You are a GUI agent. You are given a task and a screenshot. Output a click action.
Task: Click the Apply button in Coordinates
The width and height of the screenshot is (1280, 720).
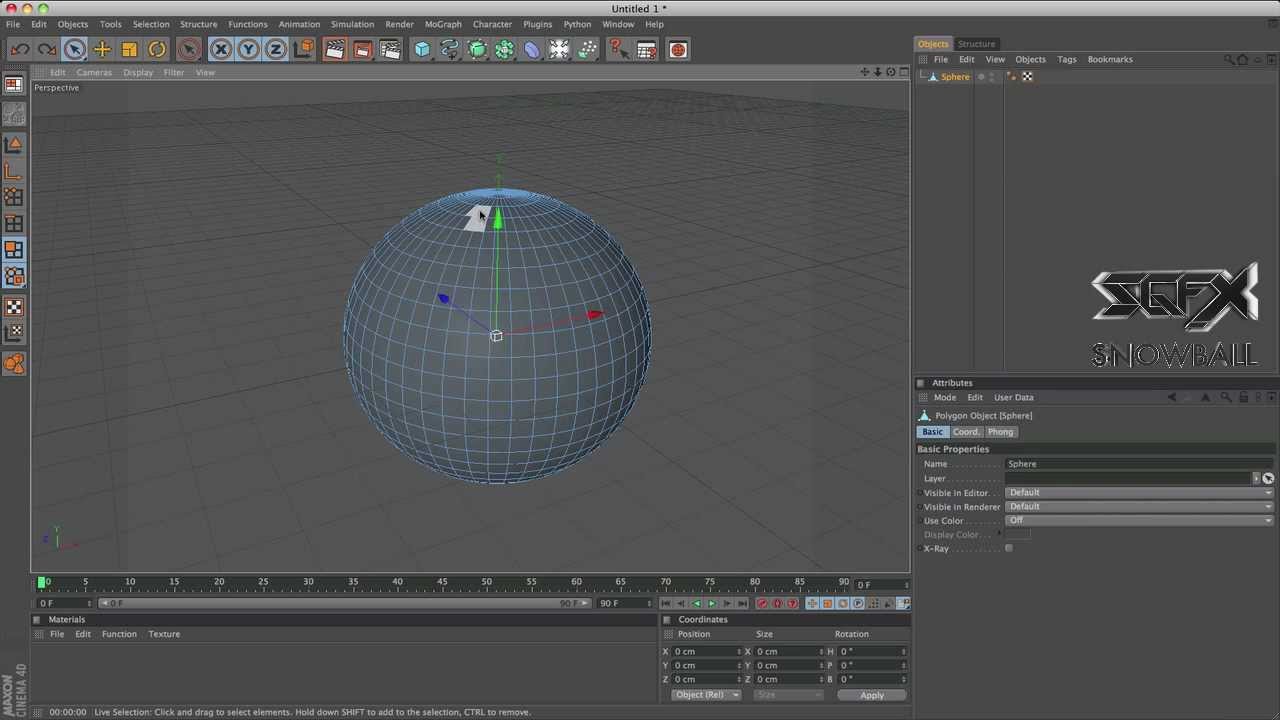tap(872, 695)
